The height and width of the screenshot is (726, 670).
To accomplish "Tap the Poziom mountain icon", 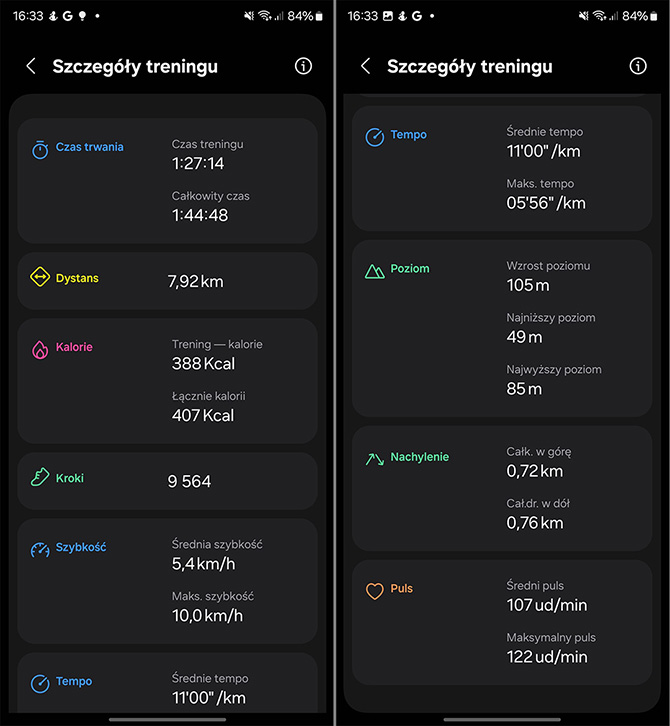I will point(375,271).
